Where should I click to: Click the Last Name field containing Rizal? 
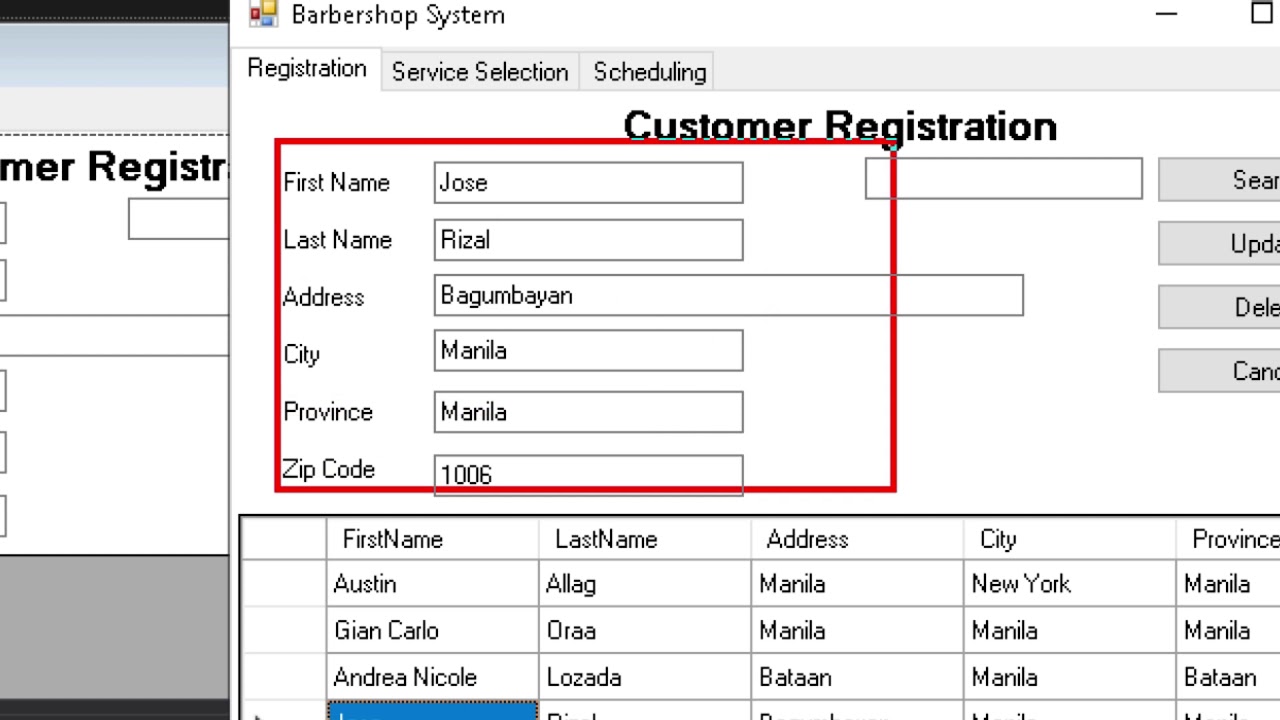coord(588,240)
